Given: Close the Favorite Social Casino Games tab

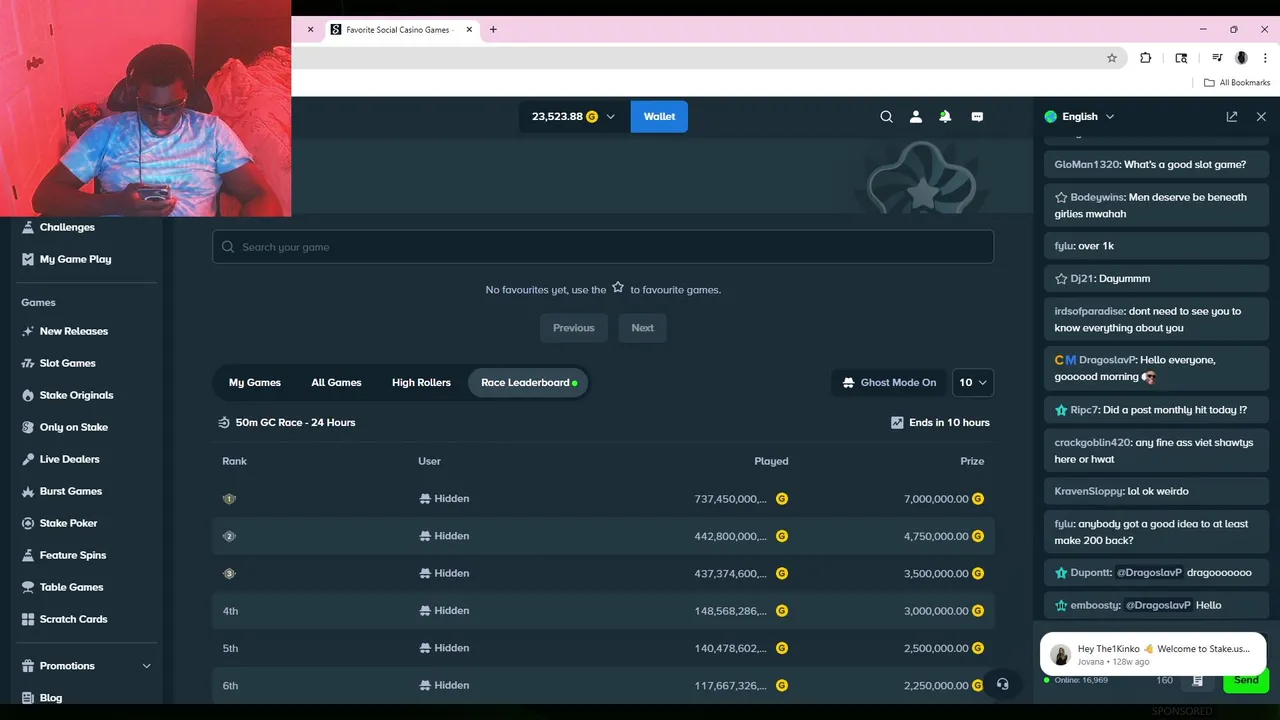Looking at the screenshot, I should [469, 30].
